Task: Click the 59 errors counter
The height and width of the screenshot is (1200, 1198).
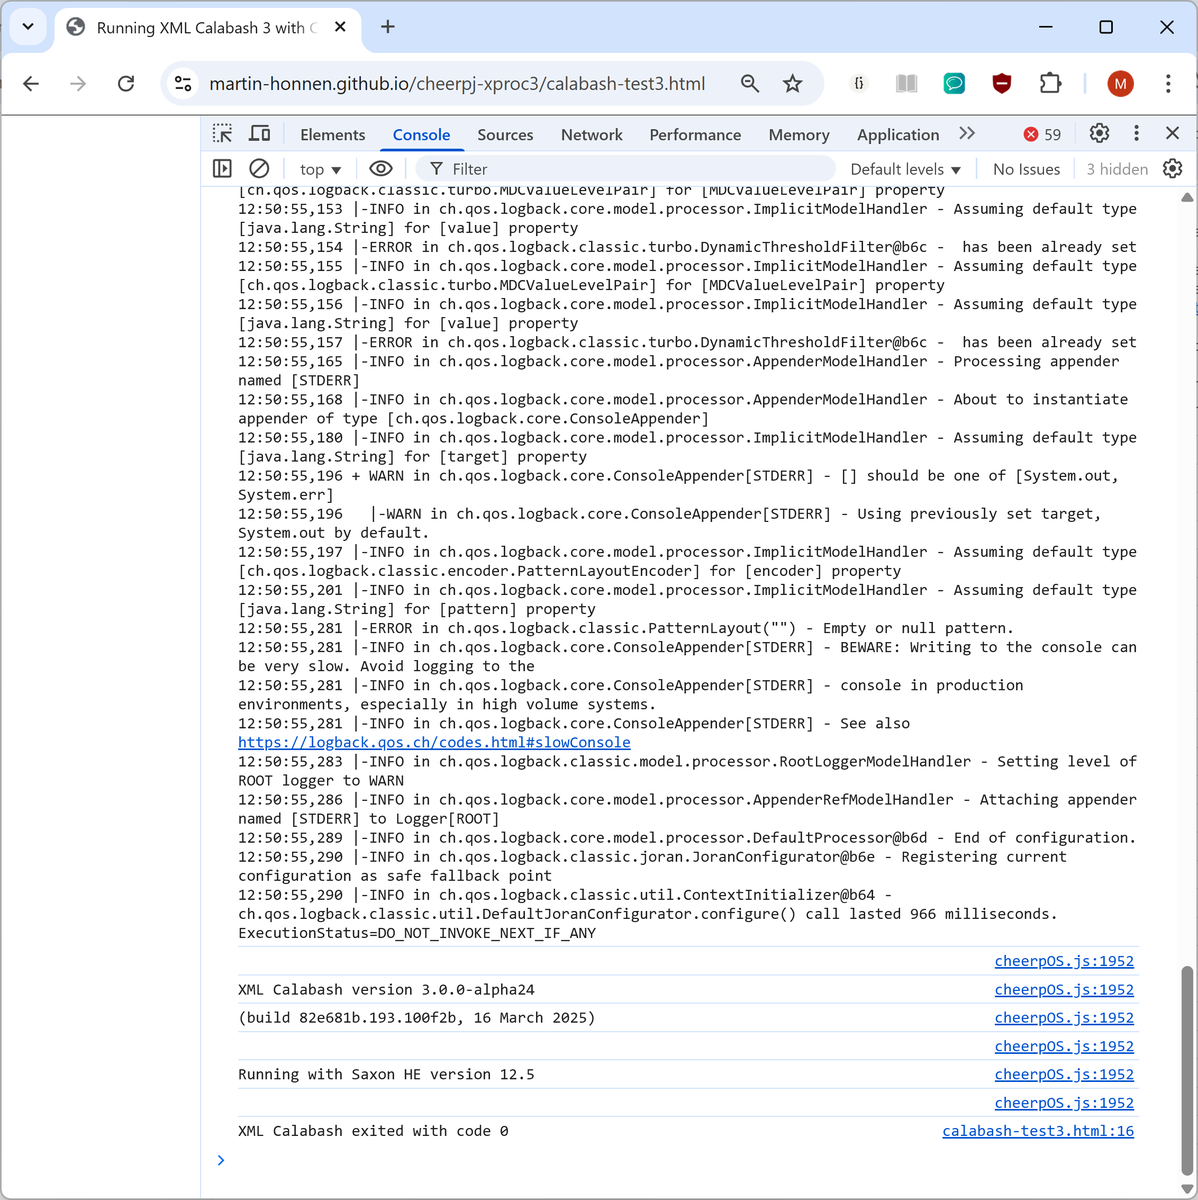Action: (x=1042, y=134)
